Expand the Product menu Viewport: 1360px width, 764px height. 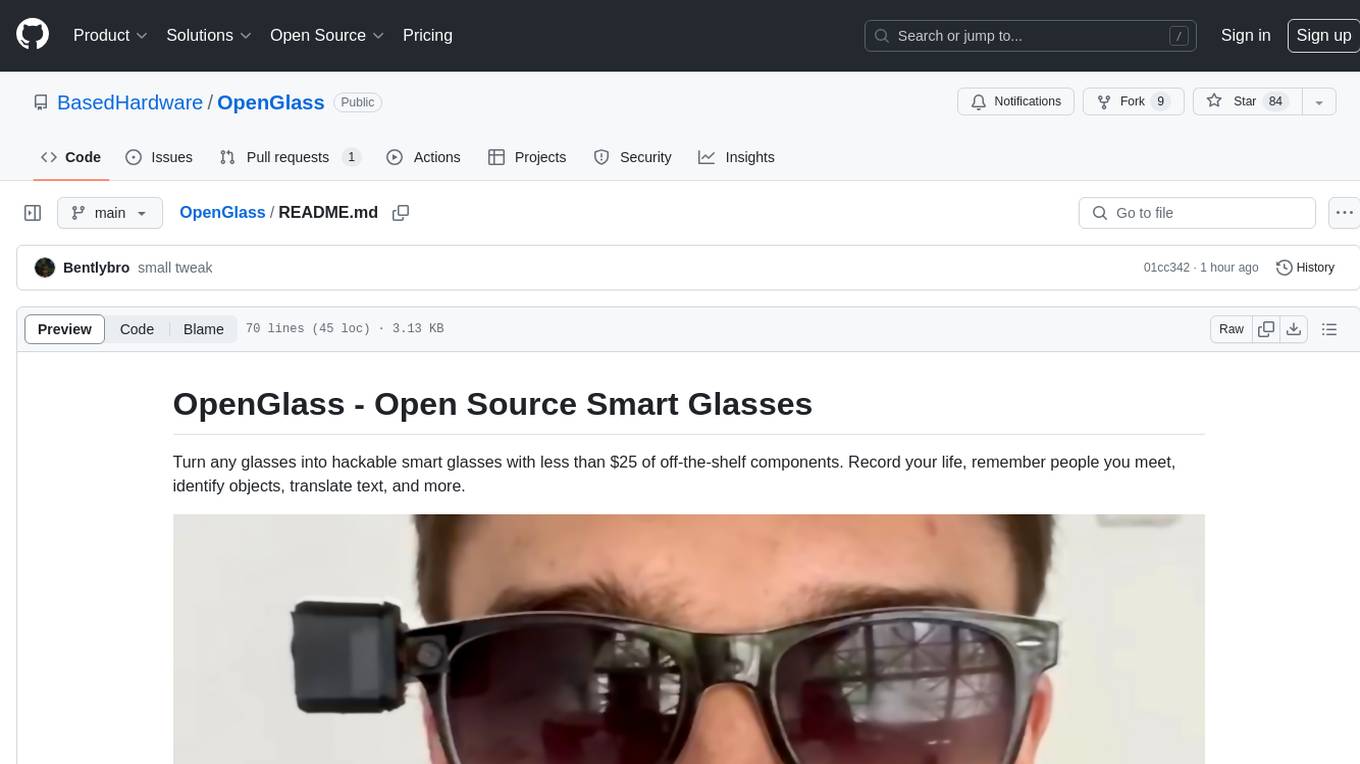[x=110, y=35]
